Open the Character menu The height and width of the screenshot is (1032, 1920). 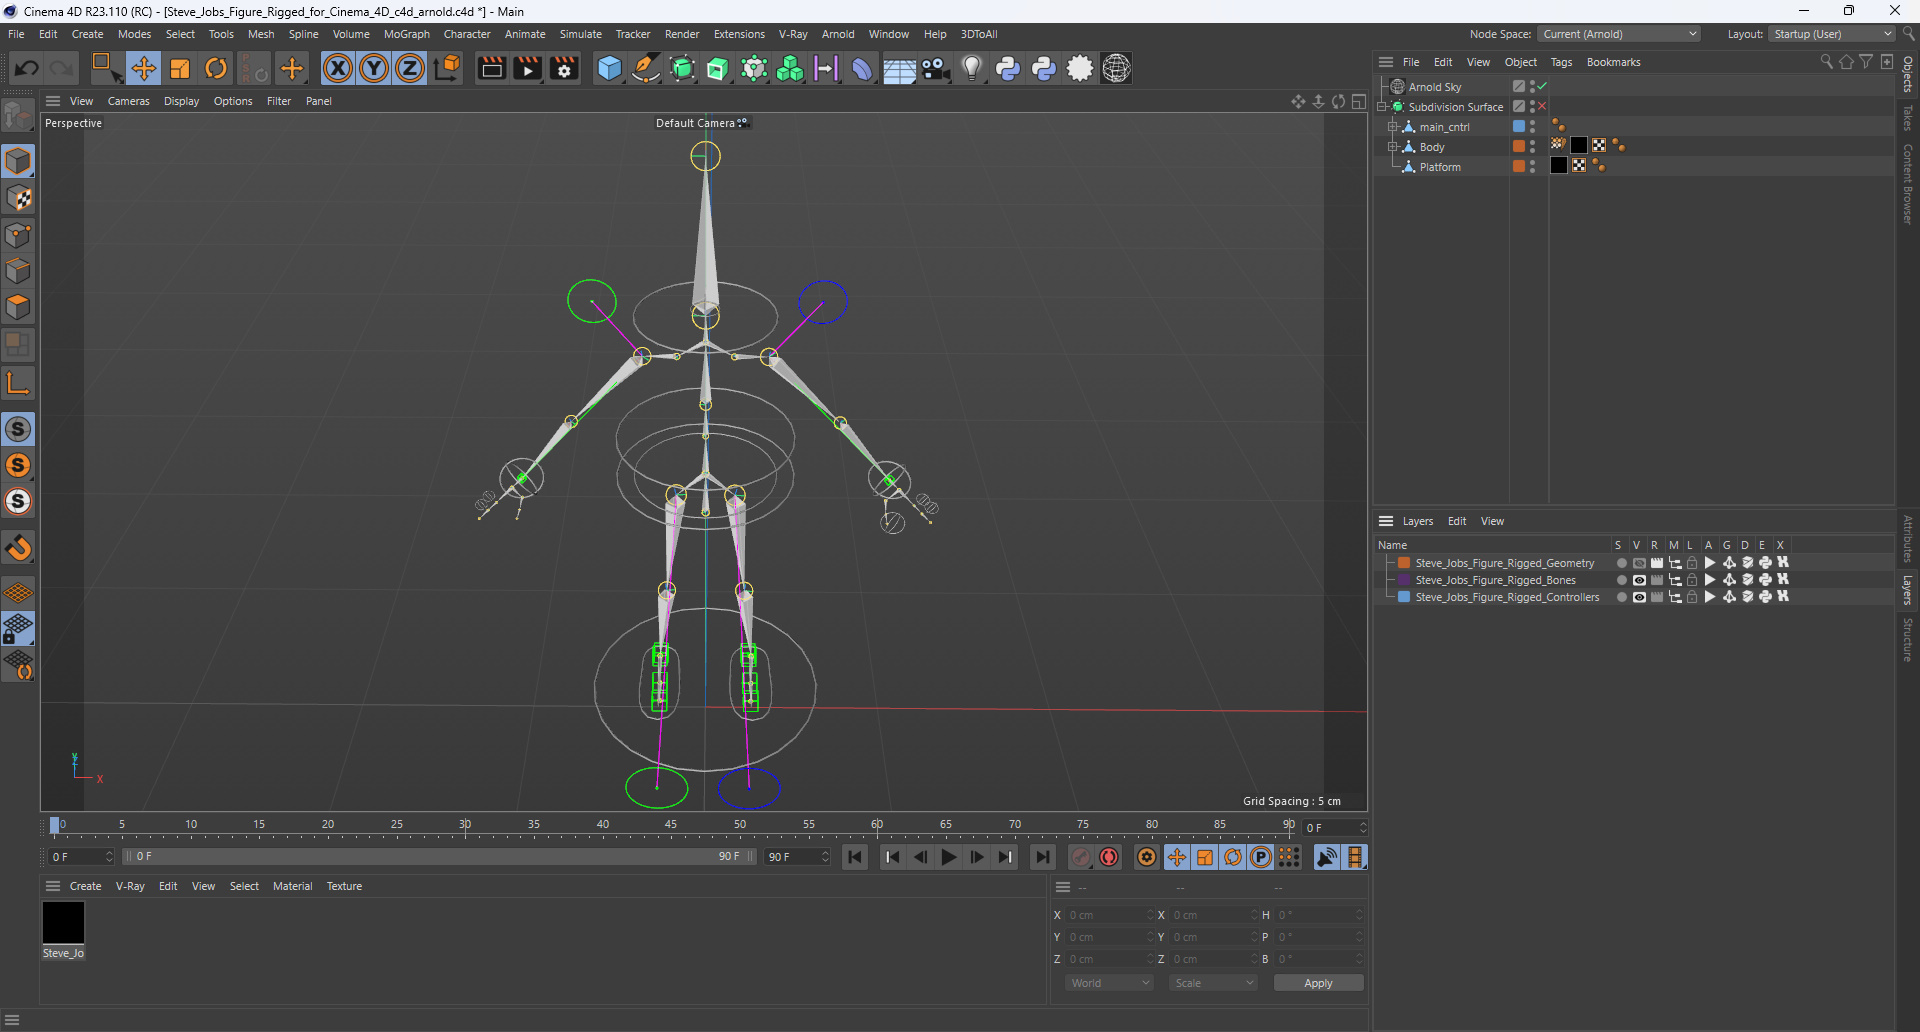pos(467,34)
